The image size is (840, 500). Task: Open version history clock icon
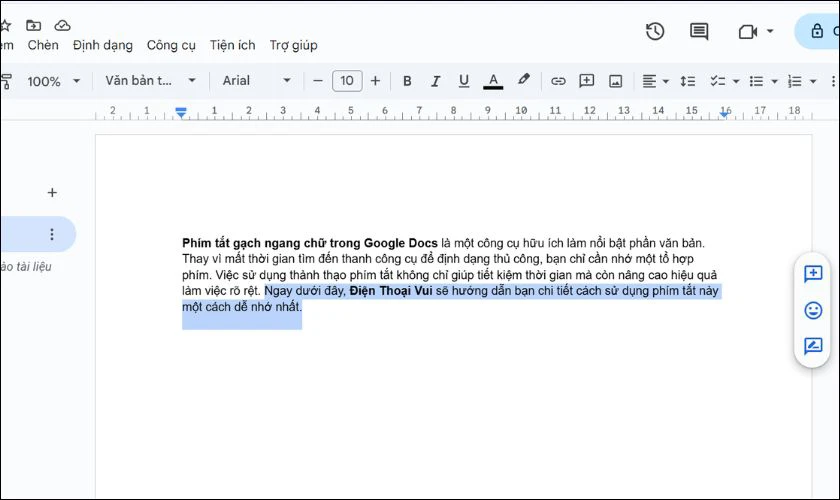pos(655,32)
